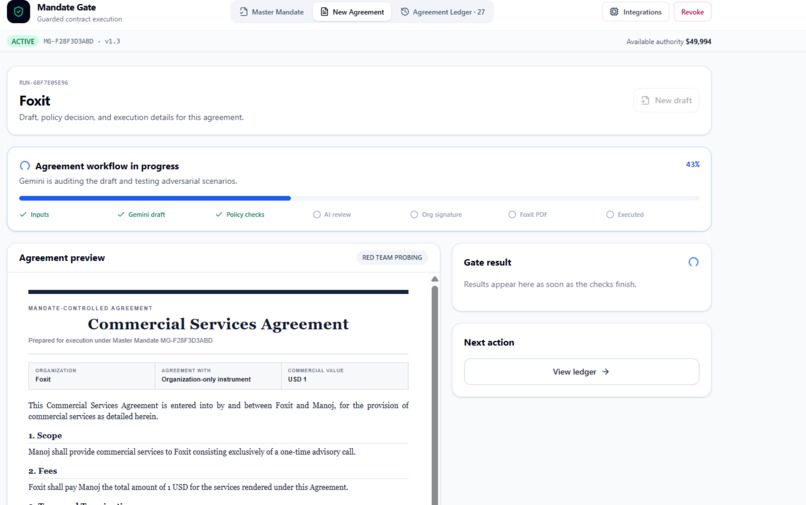Viewport: 806px width, 505px height.
Task: Select the Foxit PDF step circle
Action: [x=512, y=214]
